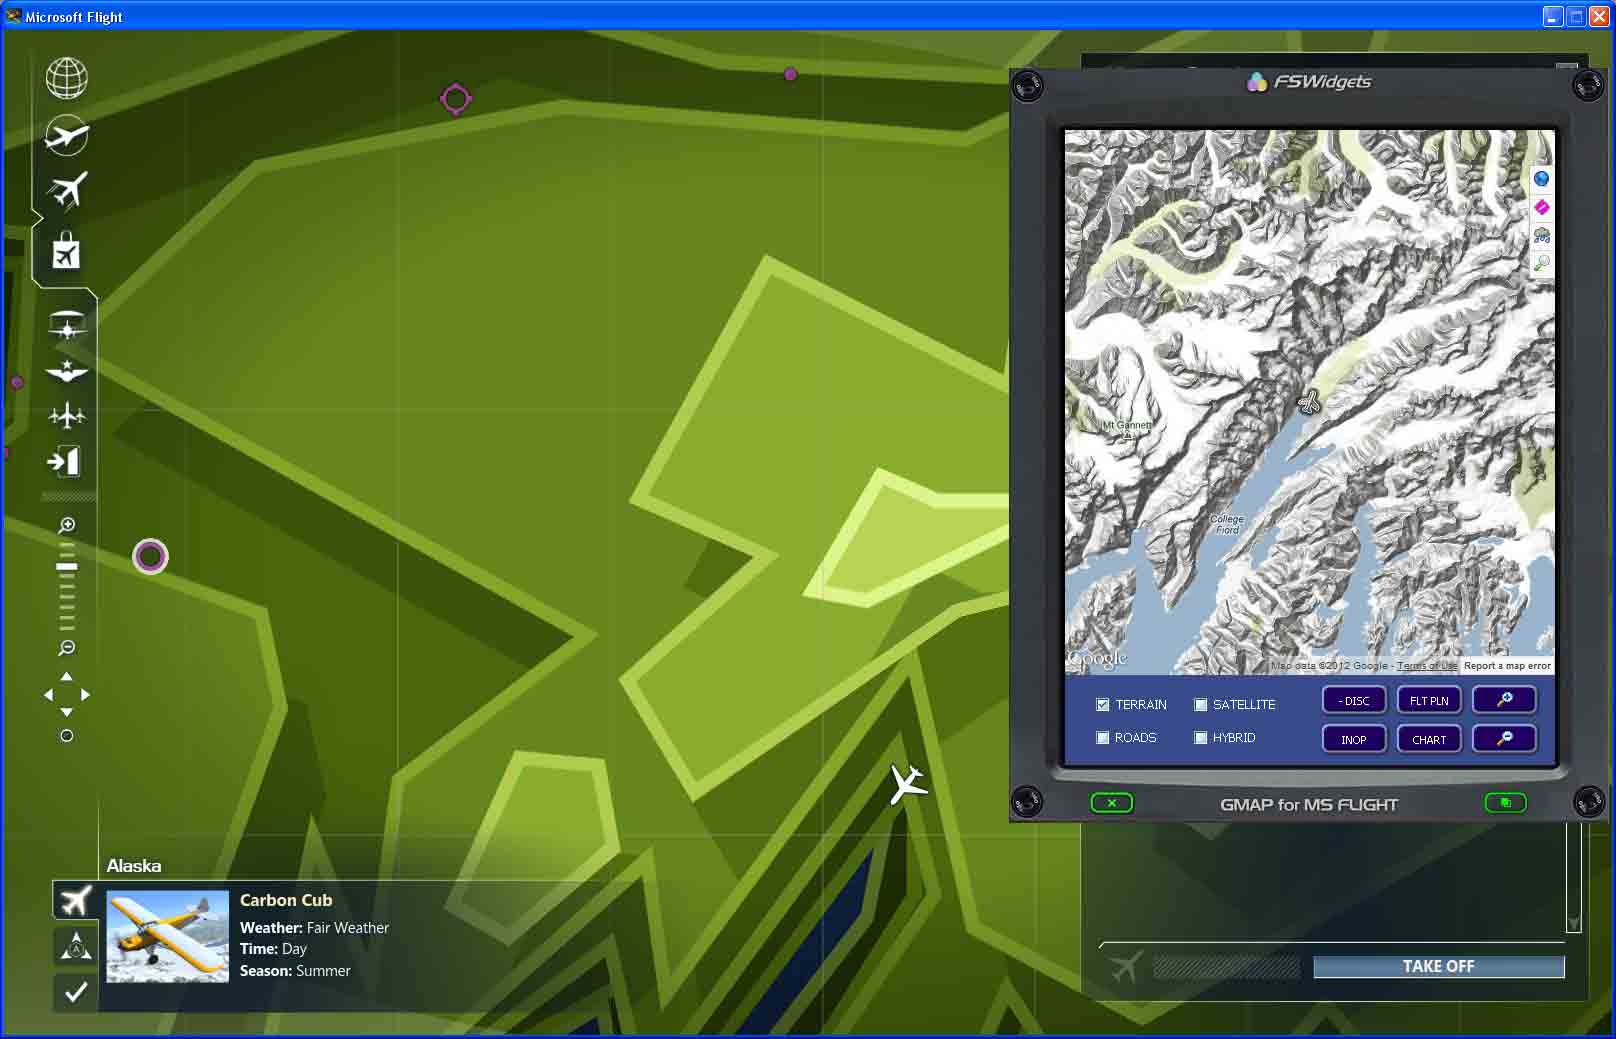Click the weather cloud icon on GMAP map
Image resolution: width=1616 pixels, height=1039 pixels.
click(1541, 235)
